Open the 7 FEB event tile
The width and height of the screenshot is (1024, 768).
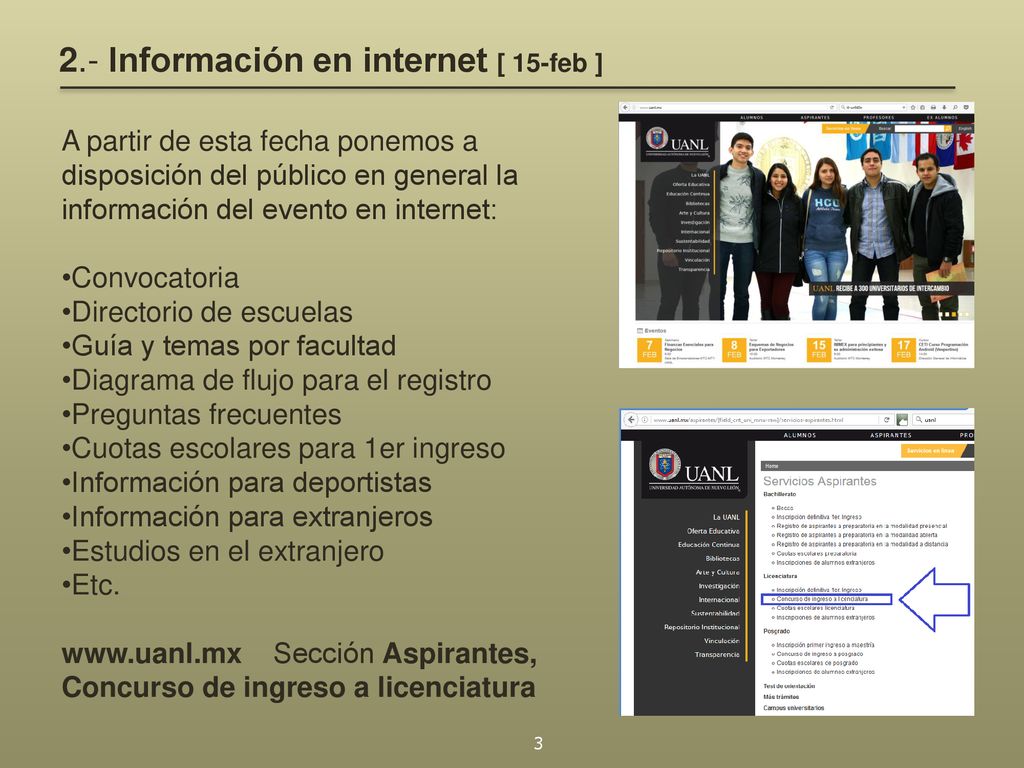coord(649,349)
